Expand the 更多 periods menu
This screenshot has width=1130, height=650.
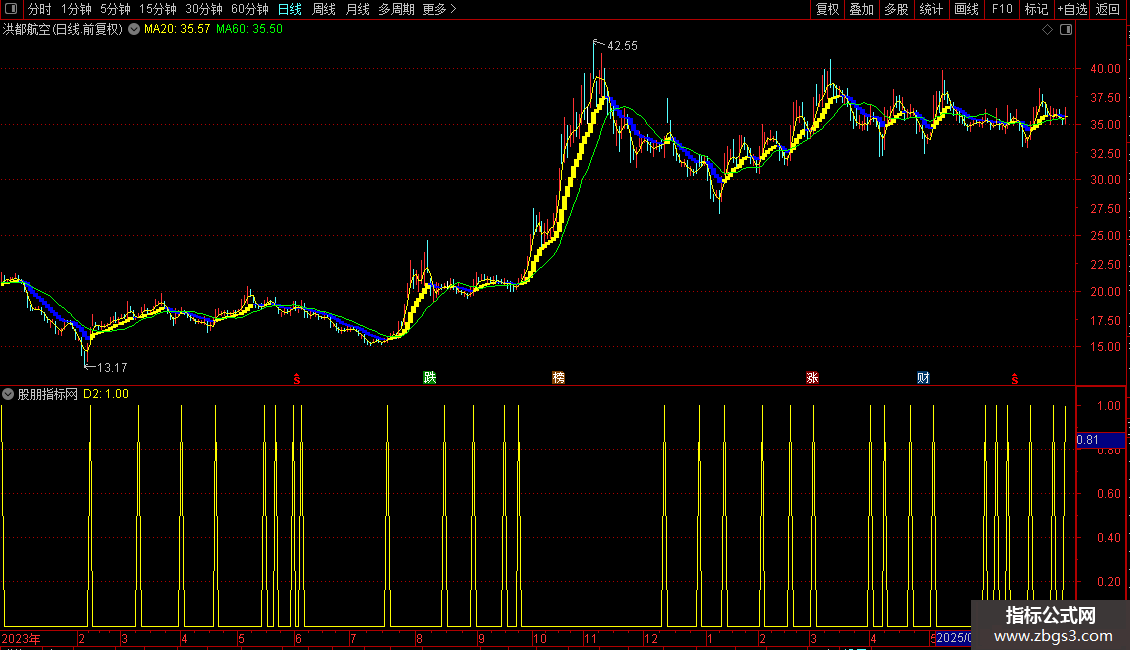(440, 9)
